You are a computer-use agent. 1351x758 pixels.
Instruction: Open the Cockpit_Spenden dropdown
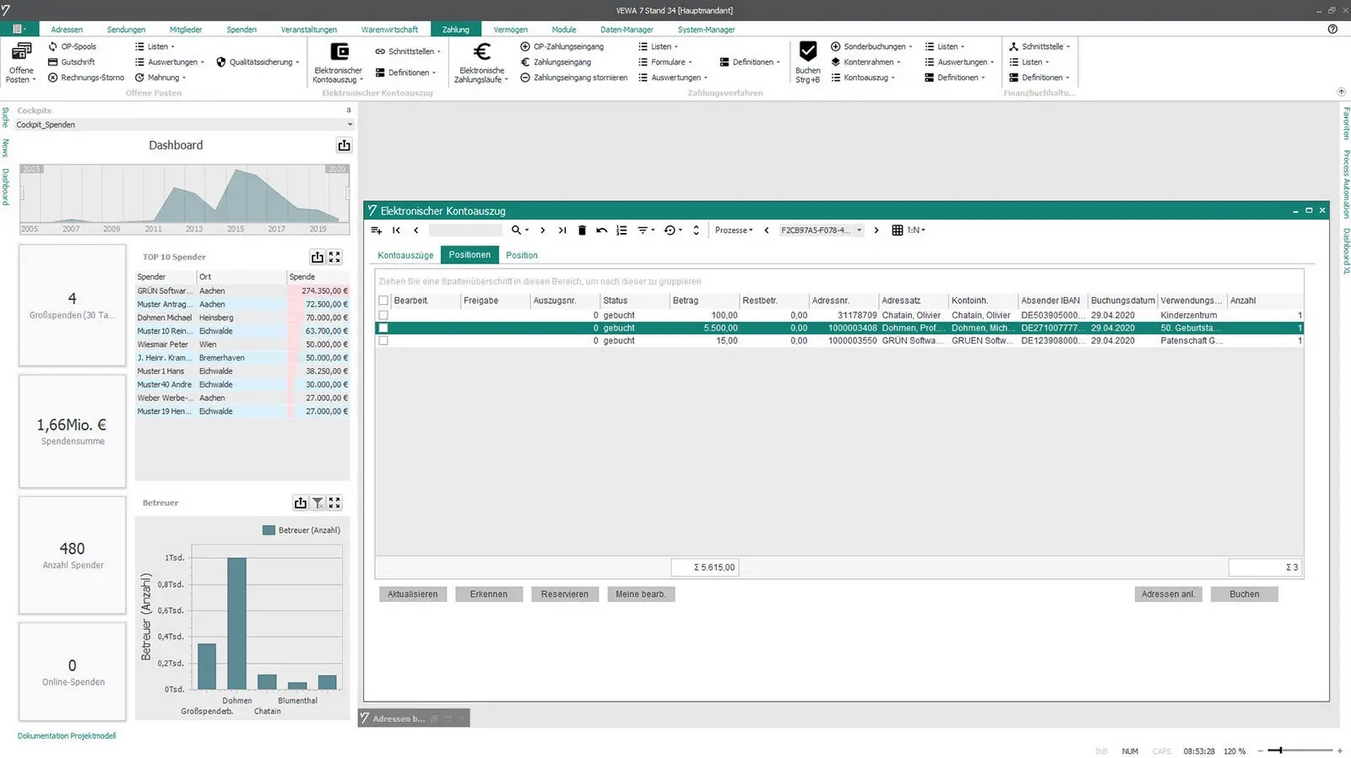(x=185, y=125)
